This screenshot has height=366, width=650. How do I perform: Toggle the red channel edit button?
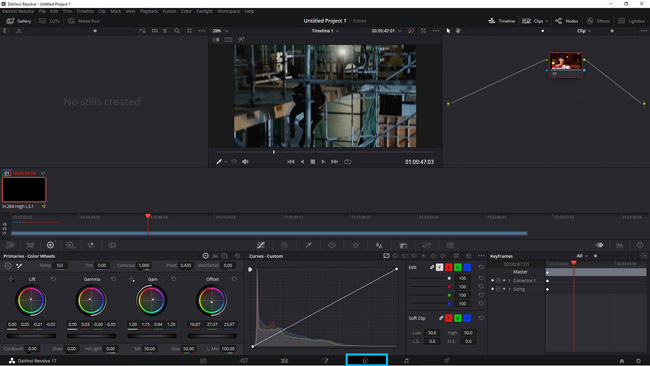(x=449, y=267)
